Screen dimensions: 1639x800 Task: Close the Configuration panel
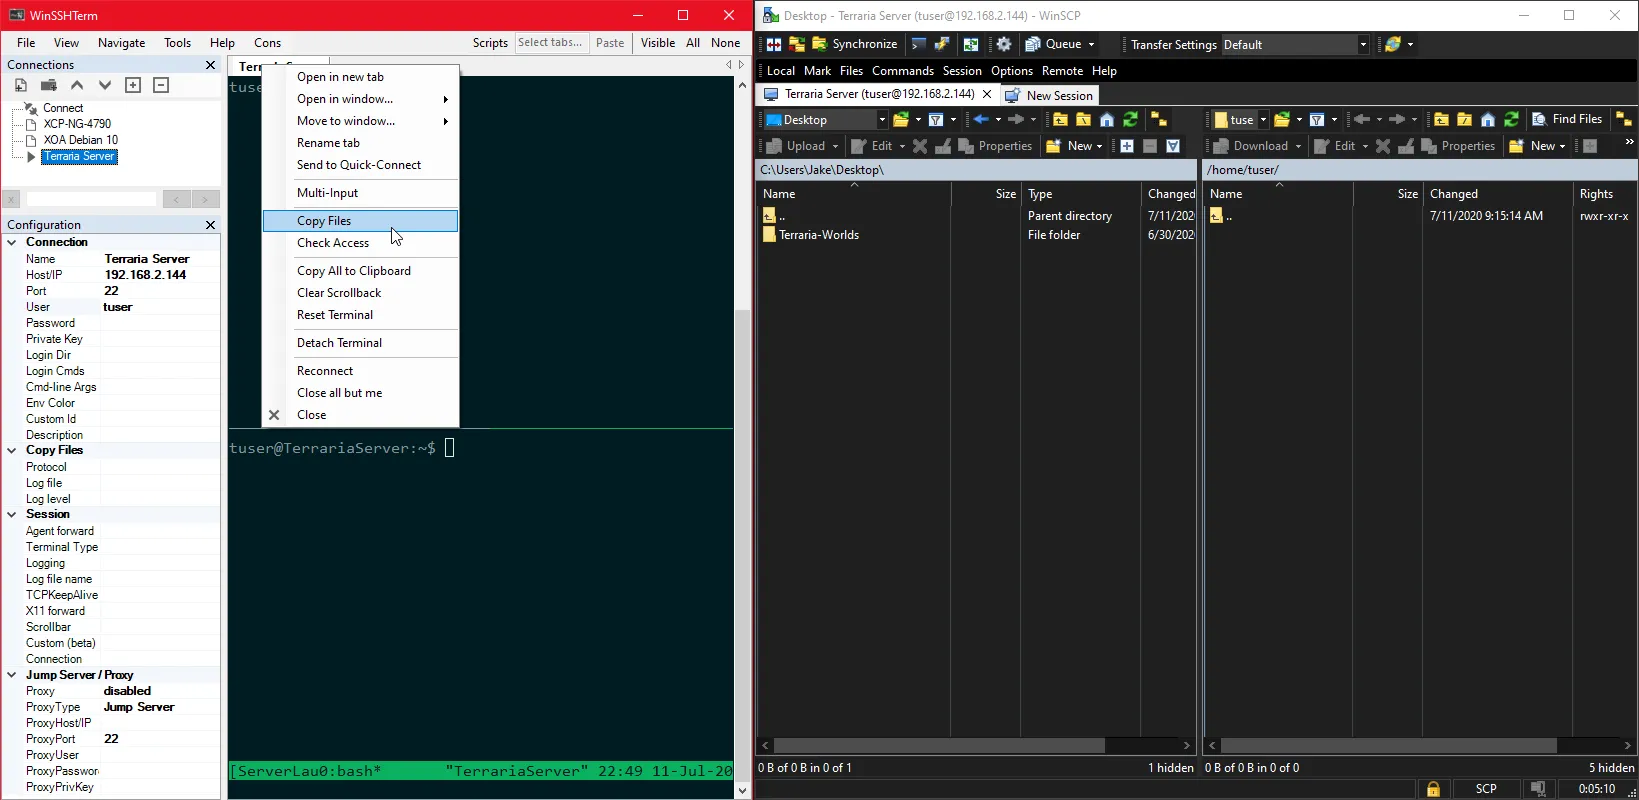pos(210,225)
